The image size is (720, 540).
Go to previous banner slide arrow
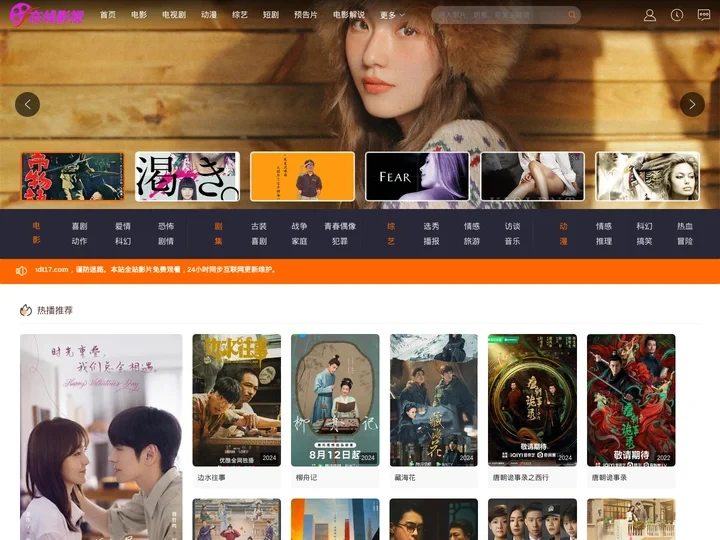[28, 105]
